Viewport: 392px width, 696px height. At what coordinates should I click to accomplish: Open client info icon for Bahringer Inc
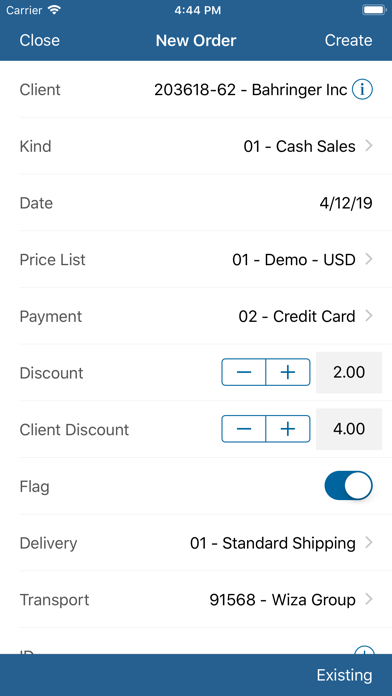(362, 90)
